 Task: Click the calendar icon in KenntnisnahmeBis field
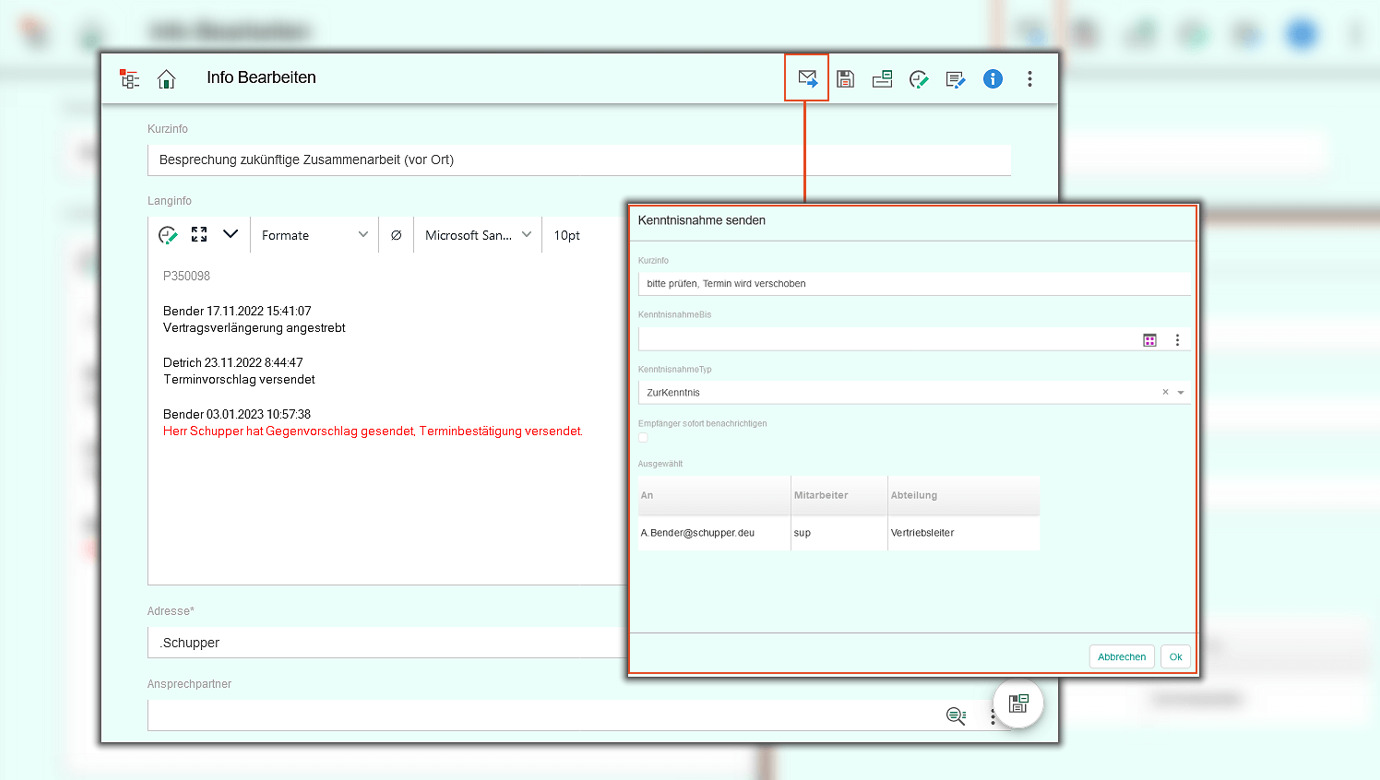[x=1150, y=340]
